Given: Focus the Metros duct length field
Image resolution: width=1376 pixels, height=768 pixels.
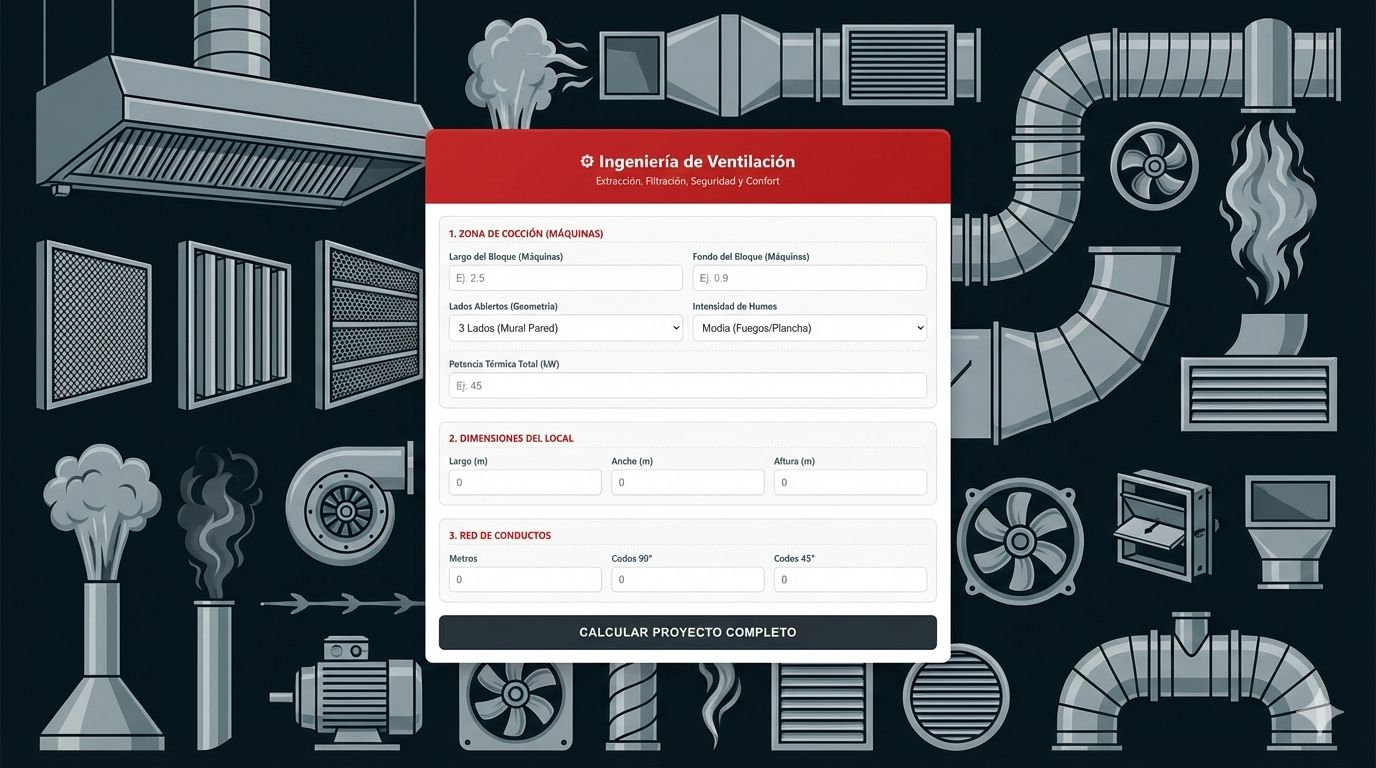Looking at the screenshot, I should (525, 580).
